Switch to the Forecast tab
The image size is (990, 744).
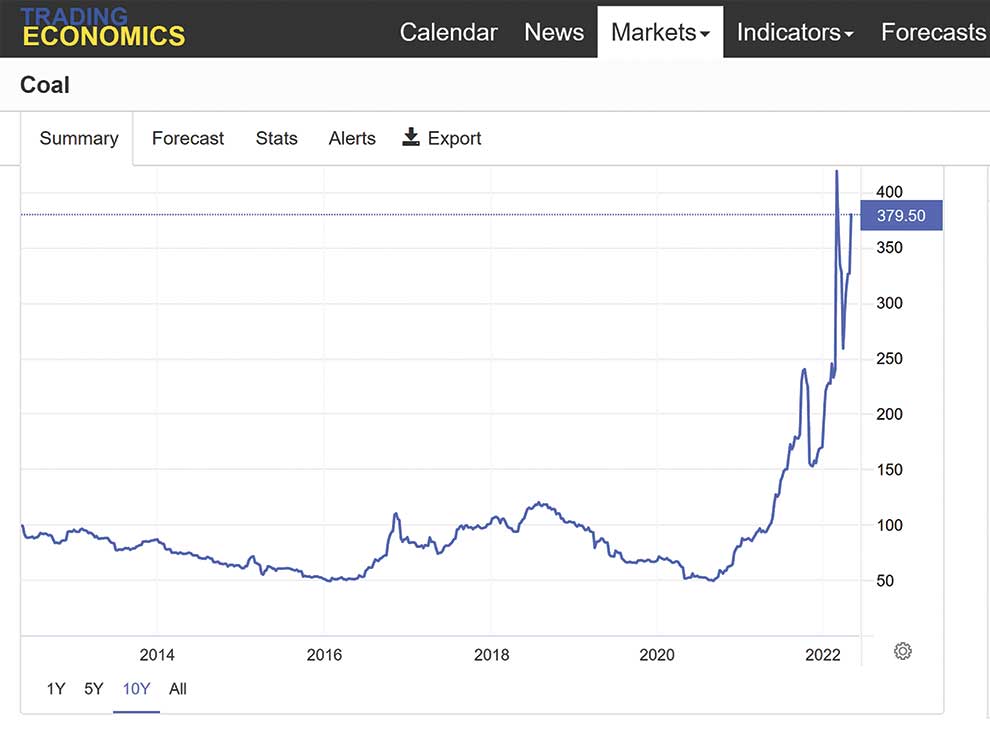[188, 139]
